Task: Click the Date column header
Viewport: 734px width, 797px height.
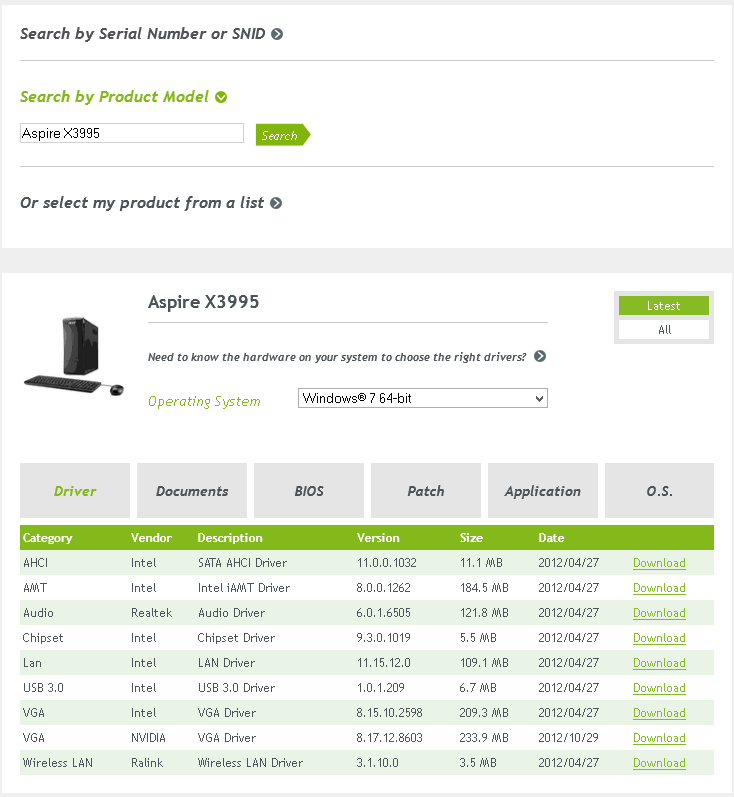Action: click(551, 538)
